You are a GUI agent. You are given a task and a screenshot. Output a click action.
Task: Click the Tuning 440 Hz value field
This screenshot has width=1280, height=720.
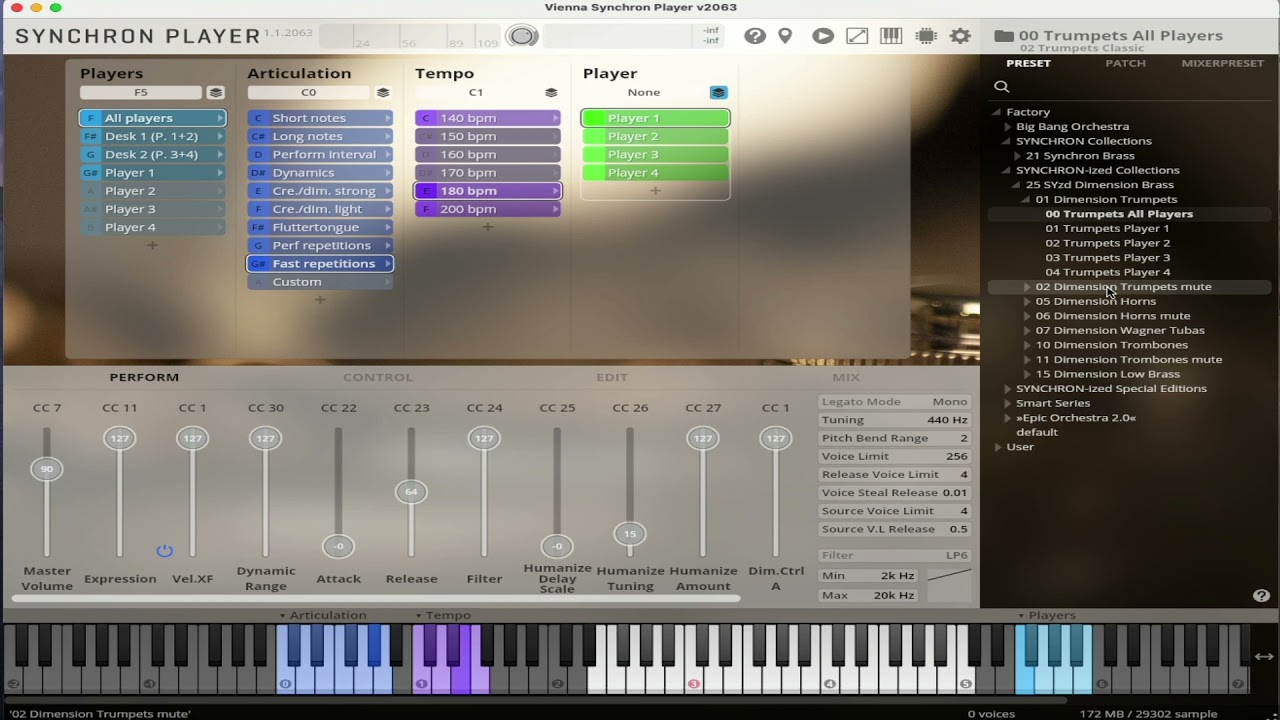(895, 420)
